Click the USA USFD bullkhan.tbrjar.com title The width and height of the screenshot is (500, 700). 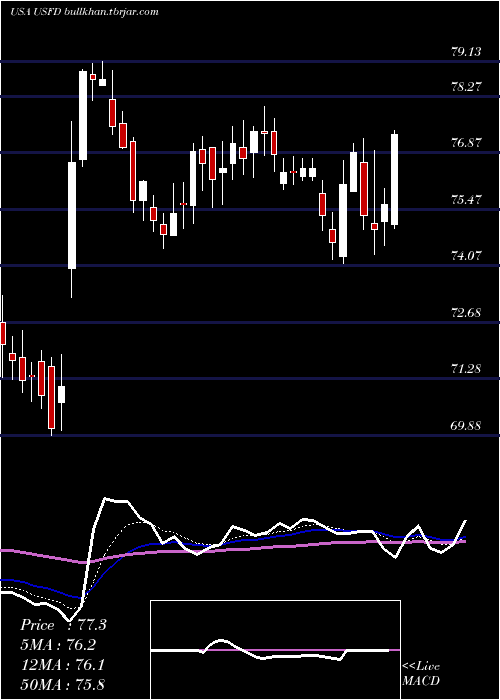pyautogui.click(x=84, y=12)
